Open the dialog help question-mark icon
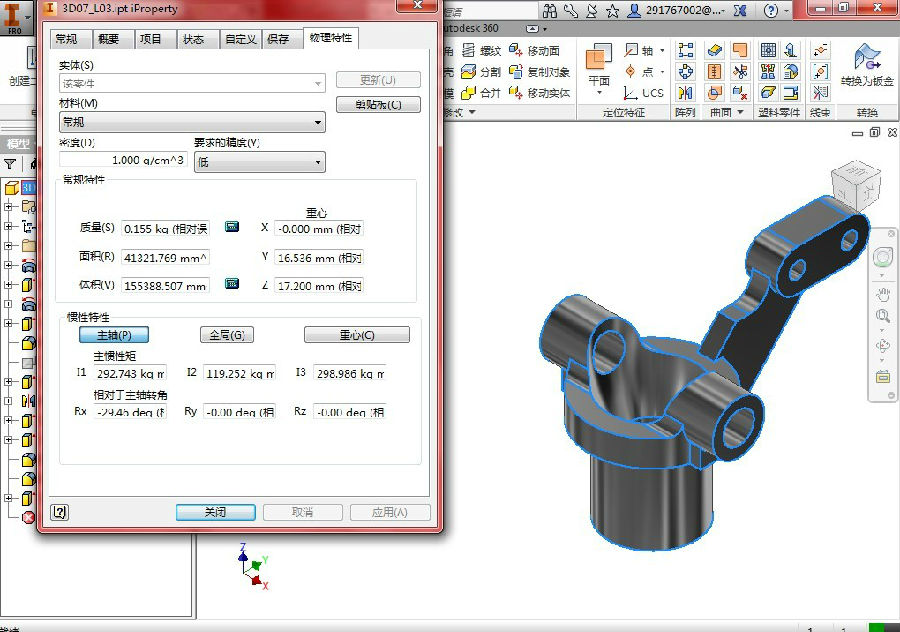Screen dimensions: 900x632 [x=60, y=512]
